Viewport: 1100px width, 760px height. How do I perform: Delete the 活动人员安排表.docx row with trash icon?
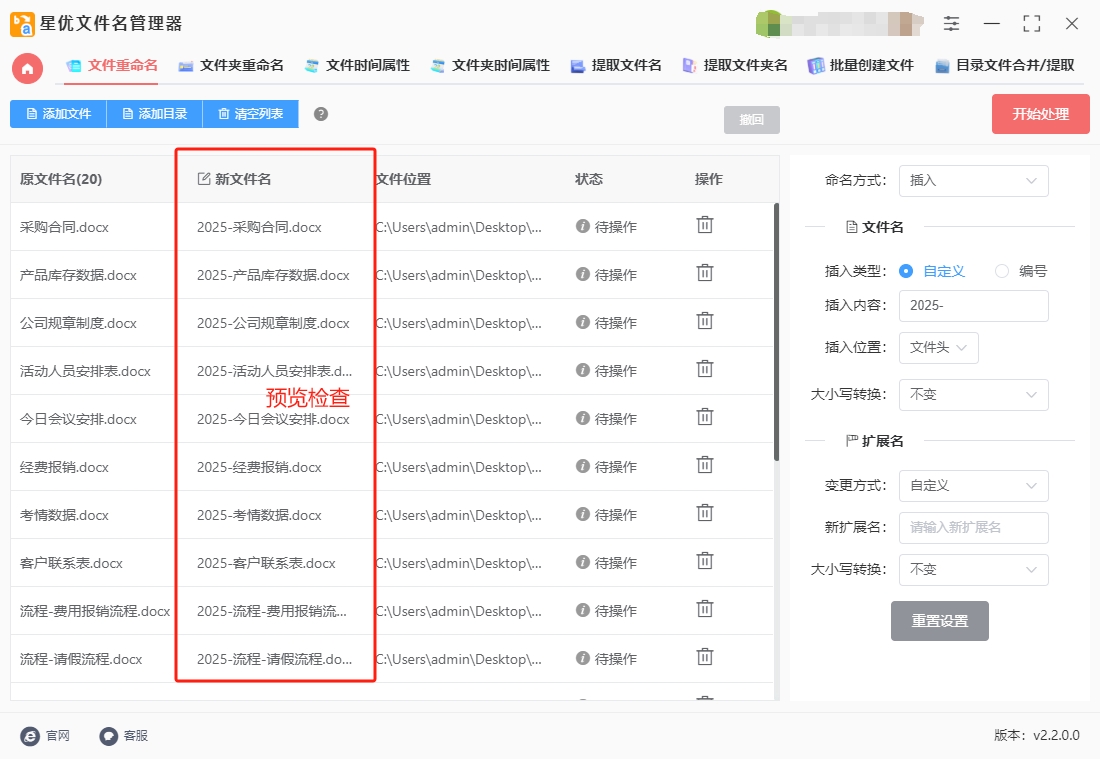pos(704,369)
